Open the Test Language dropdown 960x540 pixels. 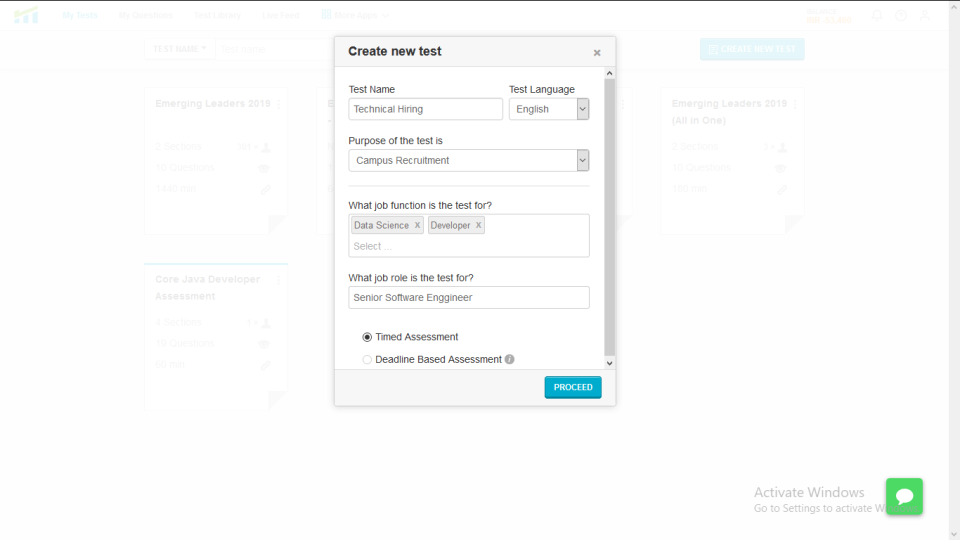pos(548,109)
